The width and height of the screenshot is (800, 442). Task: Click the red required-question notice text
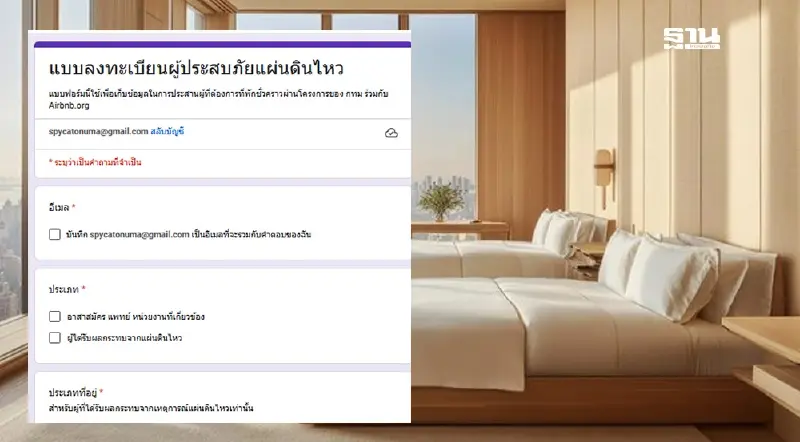click(95, 162)
